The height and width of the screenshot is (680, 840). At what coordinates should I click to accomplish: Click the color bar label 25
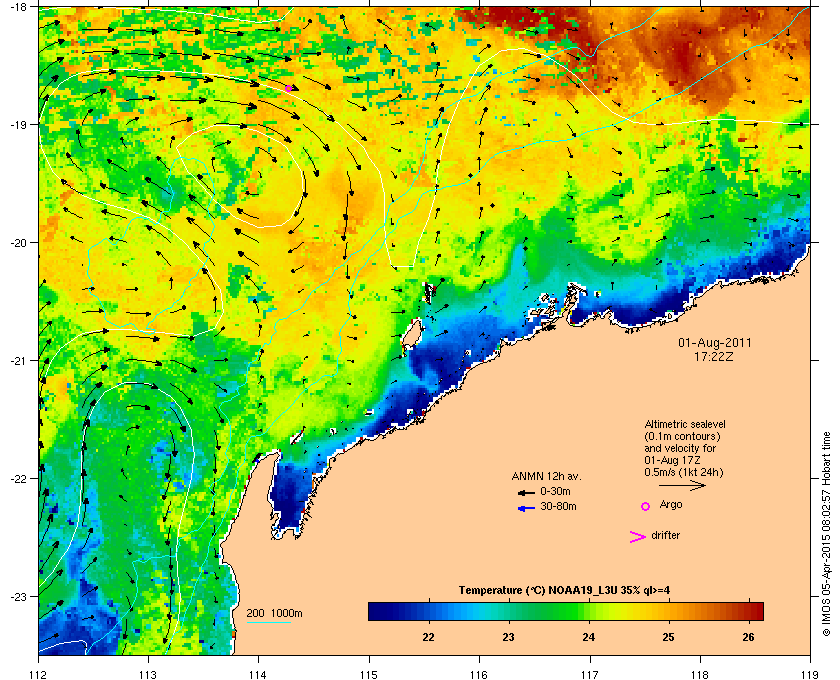668,637
